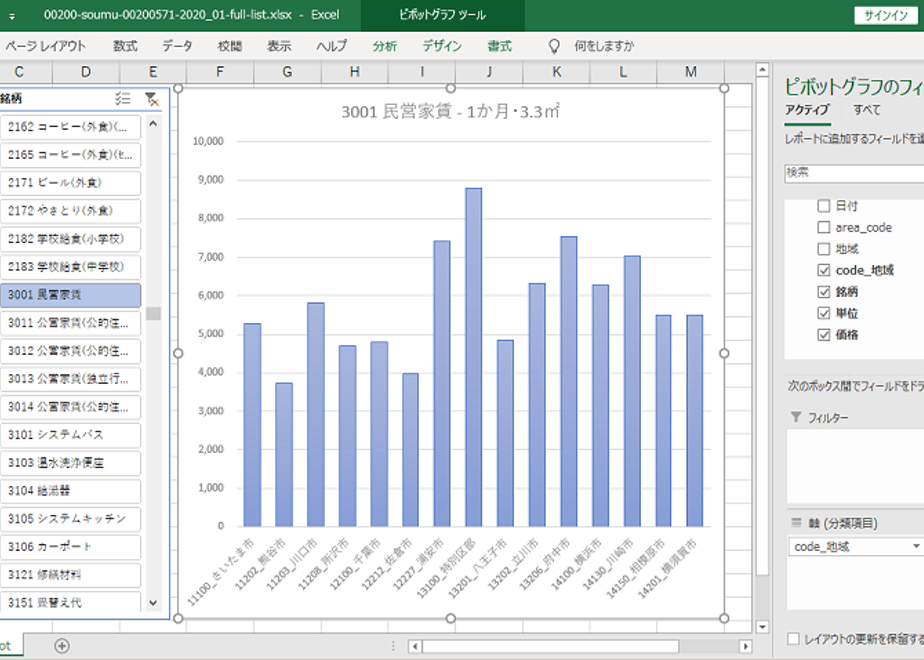Image resolution: width=924 pixels, height=660 pixels.
Task: Open the デザイン pivot chart tab
Action: 442,46
